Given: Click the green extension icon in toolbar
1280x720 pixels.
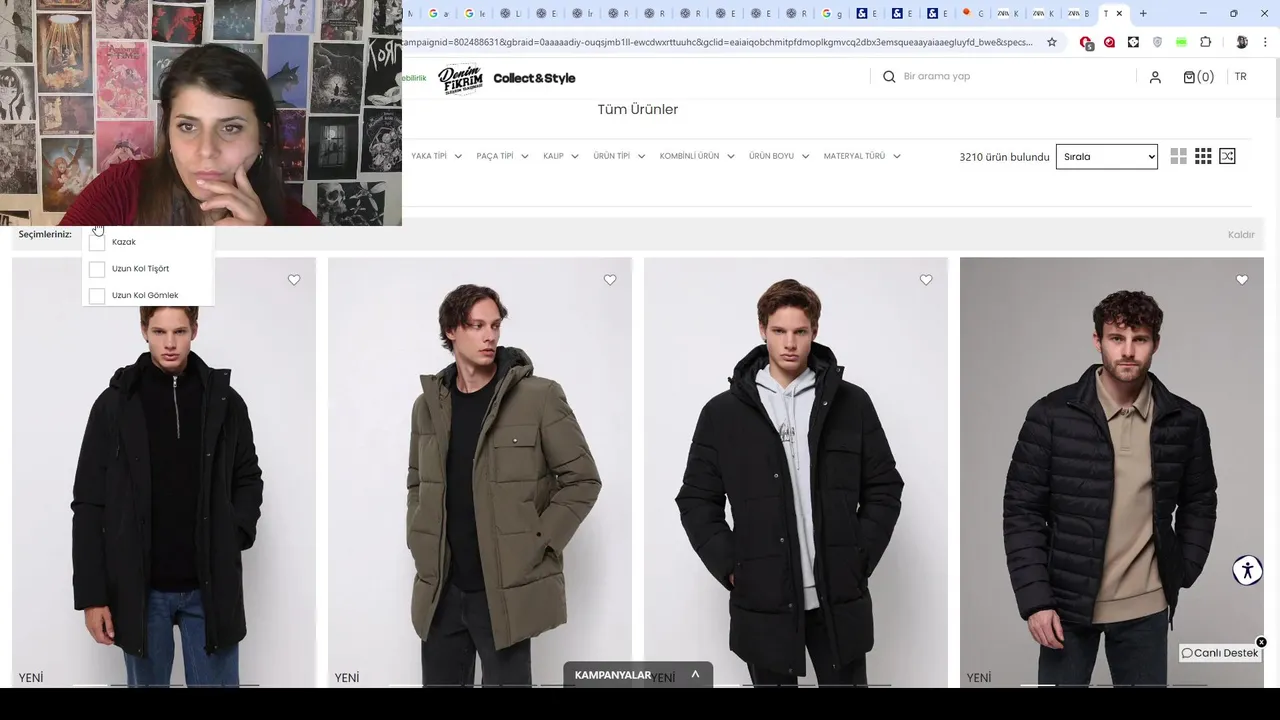Looking at the screenshot, I should tap(1181, 42).
